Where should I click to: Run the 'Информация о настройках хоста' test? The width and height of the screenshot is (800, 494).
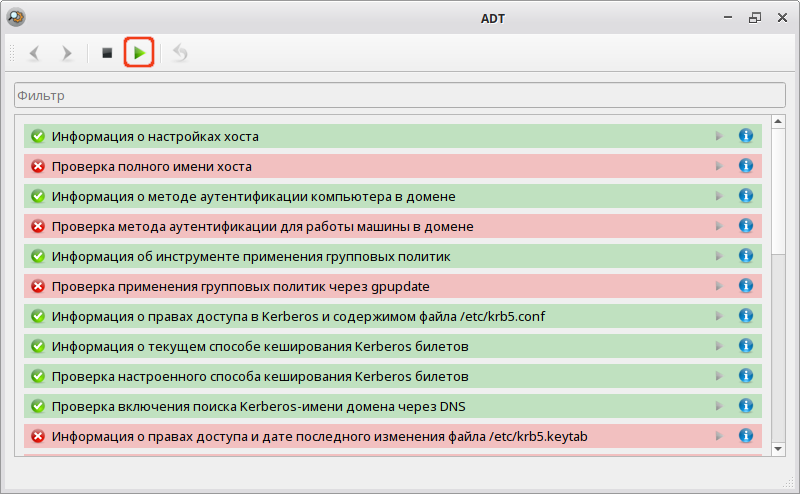pyautogui.click(x=718, y=136)
